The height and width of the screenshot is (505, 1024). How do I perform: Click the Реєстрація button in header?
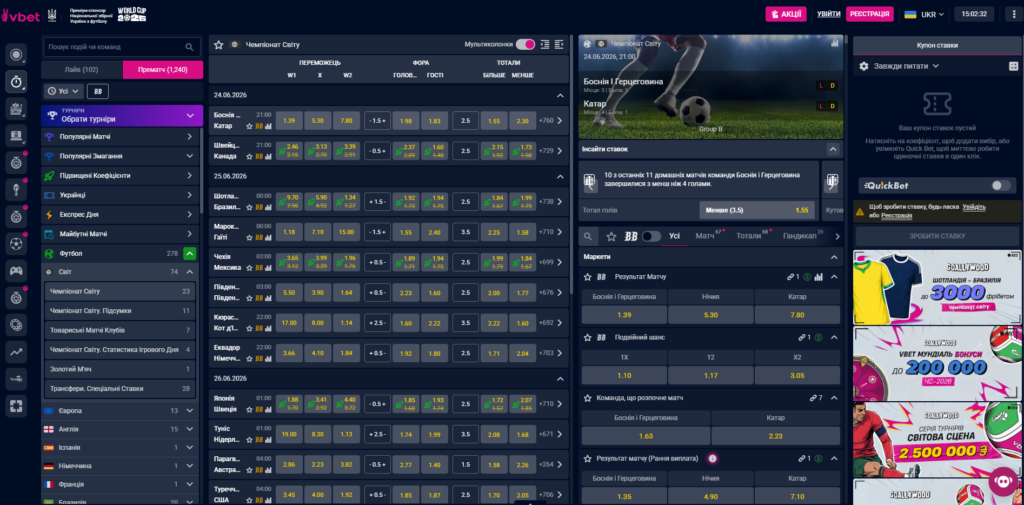point(870,14)
